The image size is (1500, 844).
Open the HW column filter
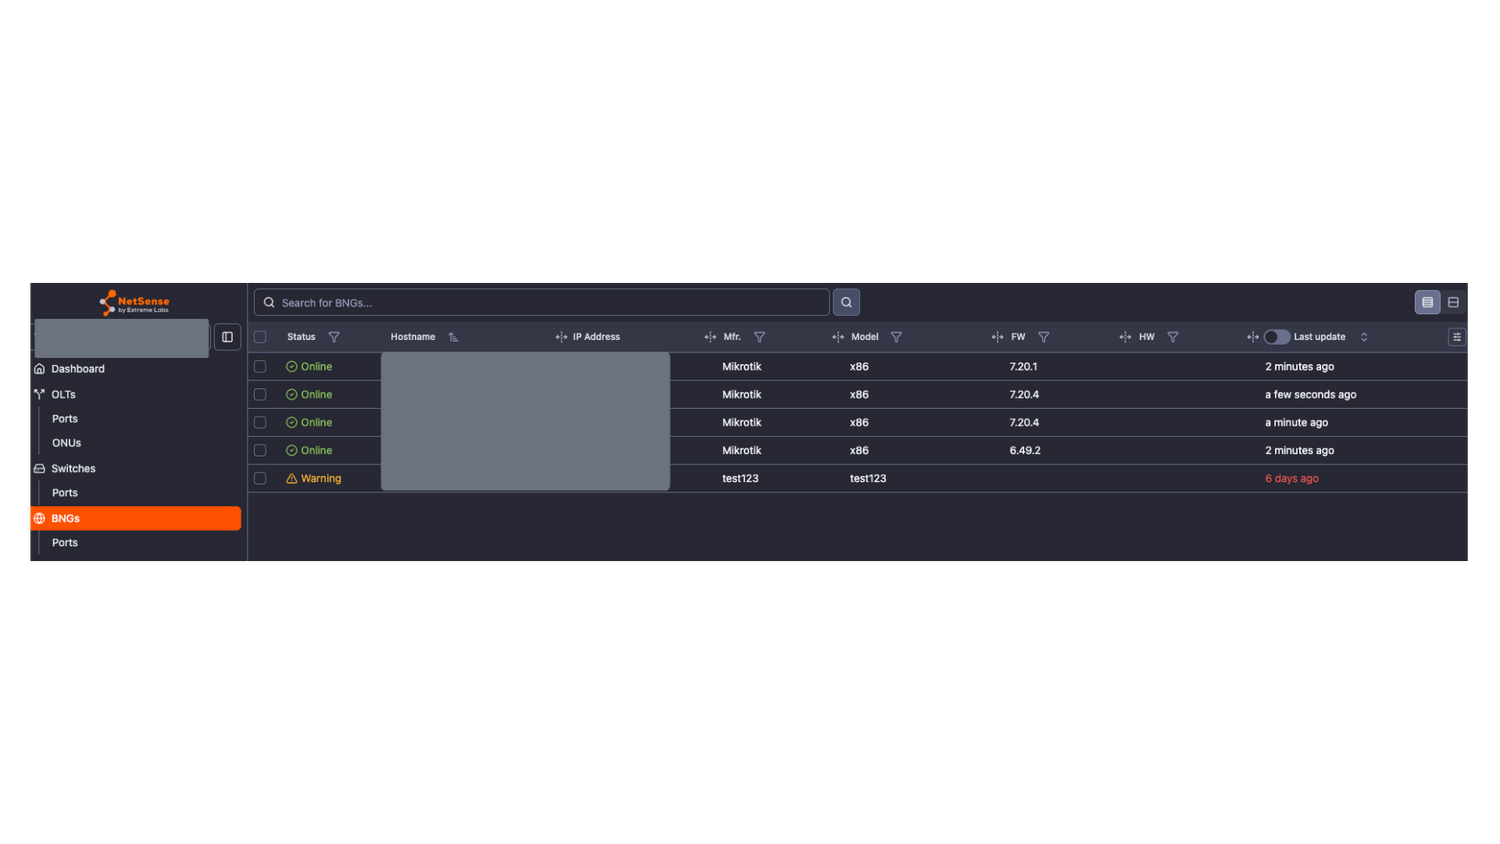coord(1172,337)
